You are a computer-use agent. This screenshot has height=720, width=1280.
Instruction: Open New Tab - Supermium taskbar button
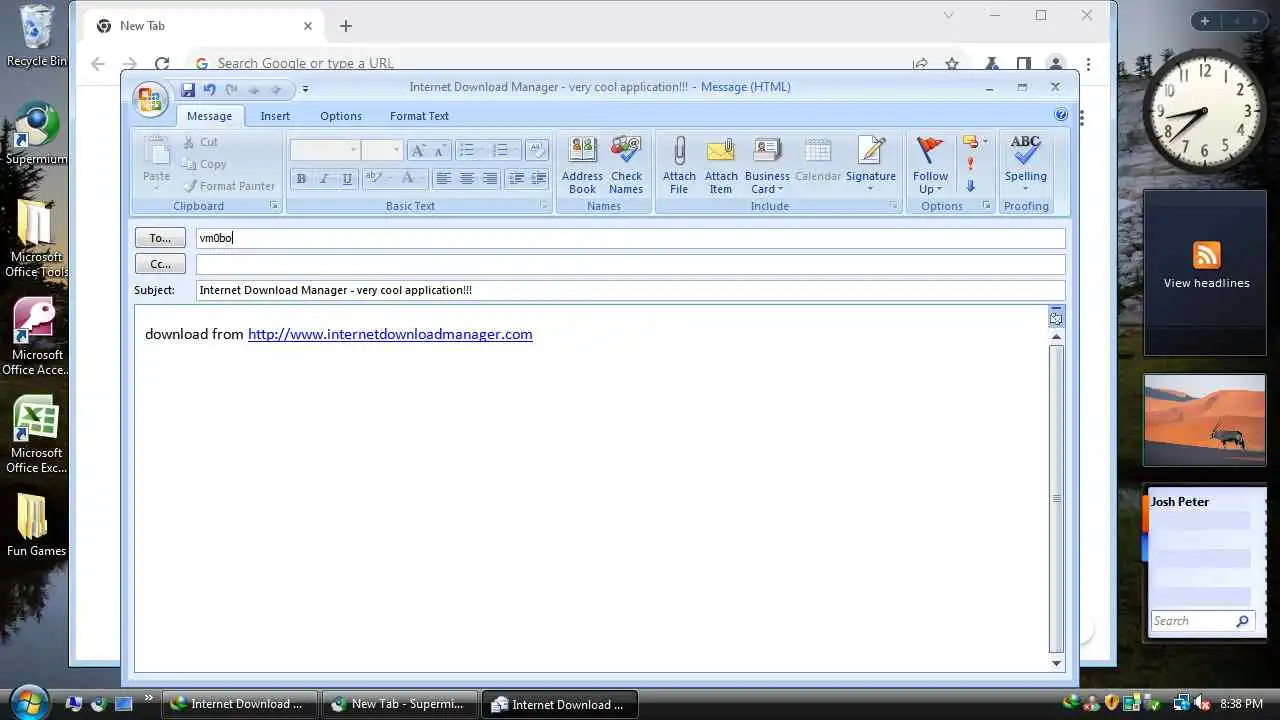point(398,704)
